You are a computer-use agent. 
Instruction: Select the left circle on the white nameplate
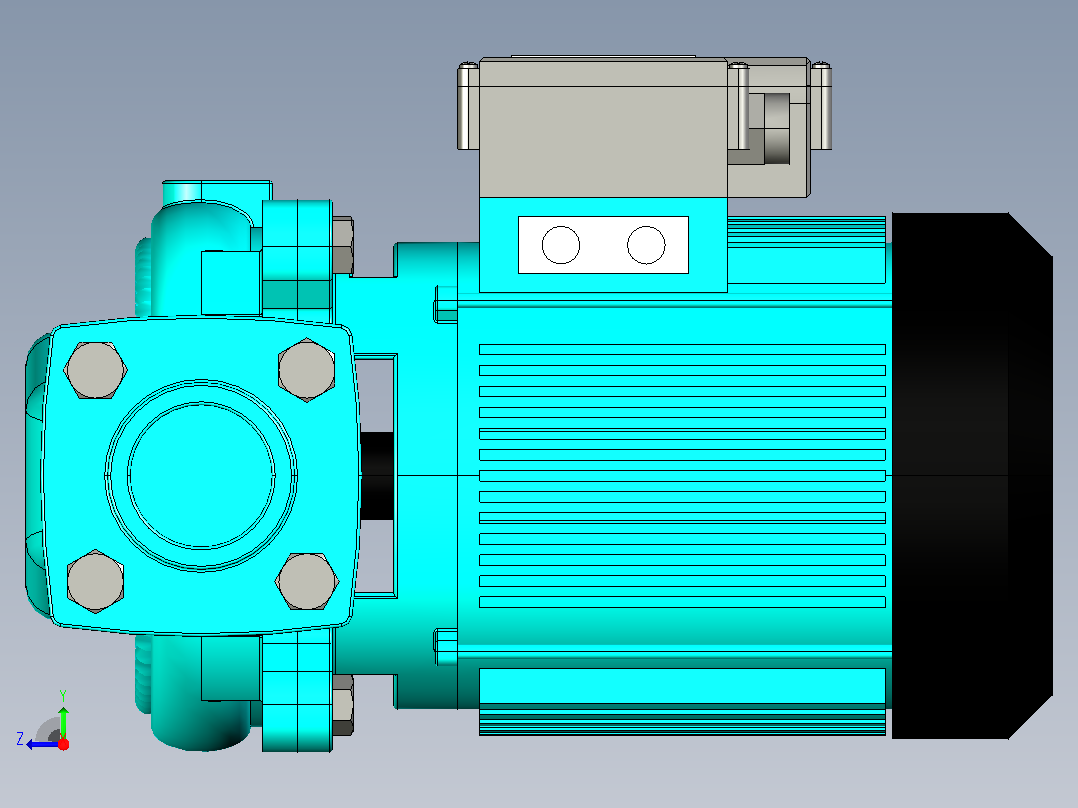click(561, 245)
